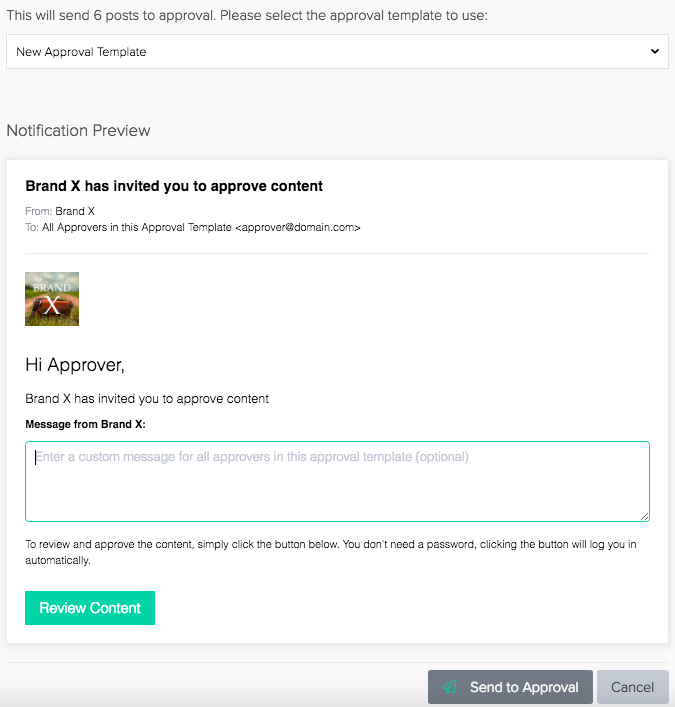The width and height of the screenshot is (675, 707).
Task: Open the approval template selector
Action: pyautogui.click(x=337, y=51)
